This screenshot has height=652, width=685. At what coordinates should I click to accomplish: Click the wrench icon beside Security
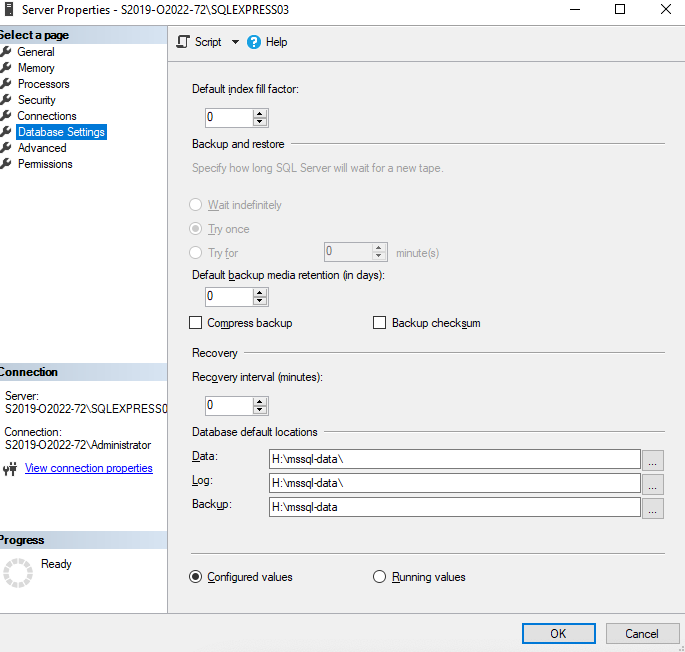(6, 100)
